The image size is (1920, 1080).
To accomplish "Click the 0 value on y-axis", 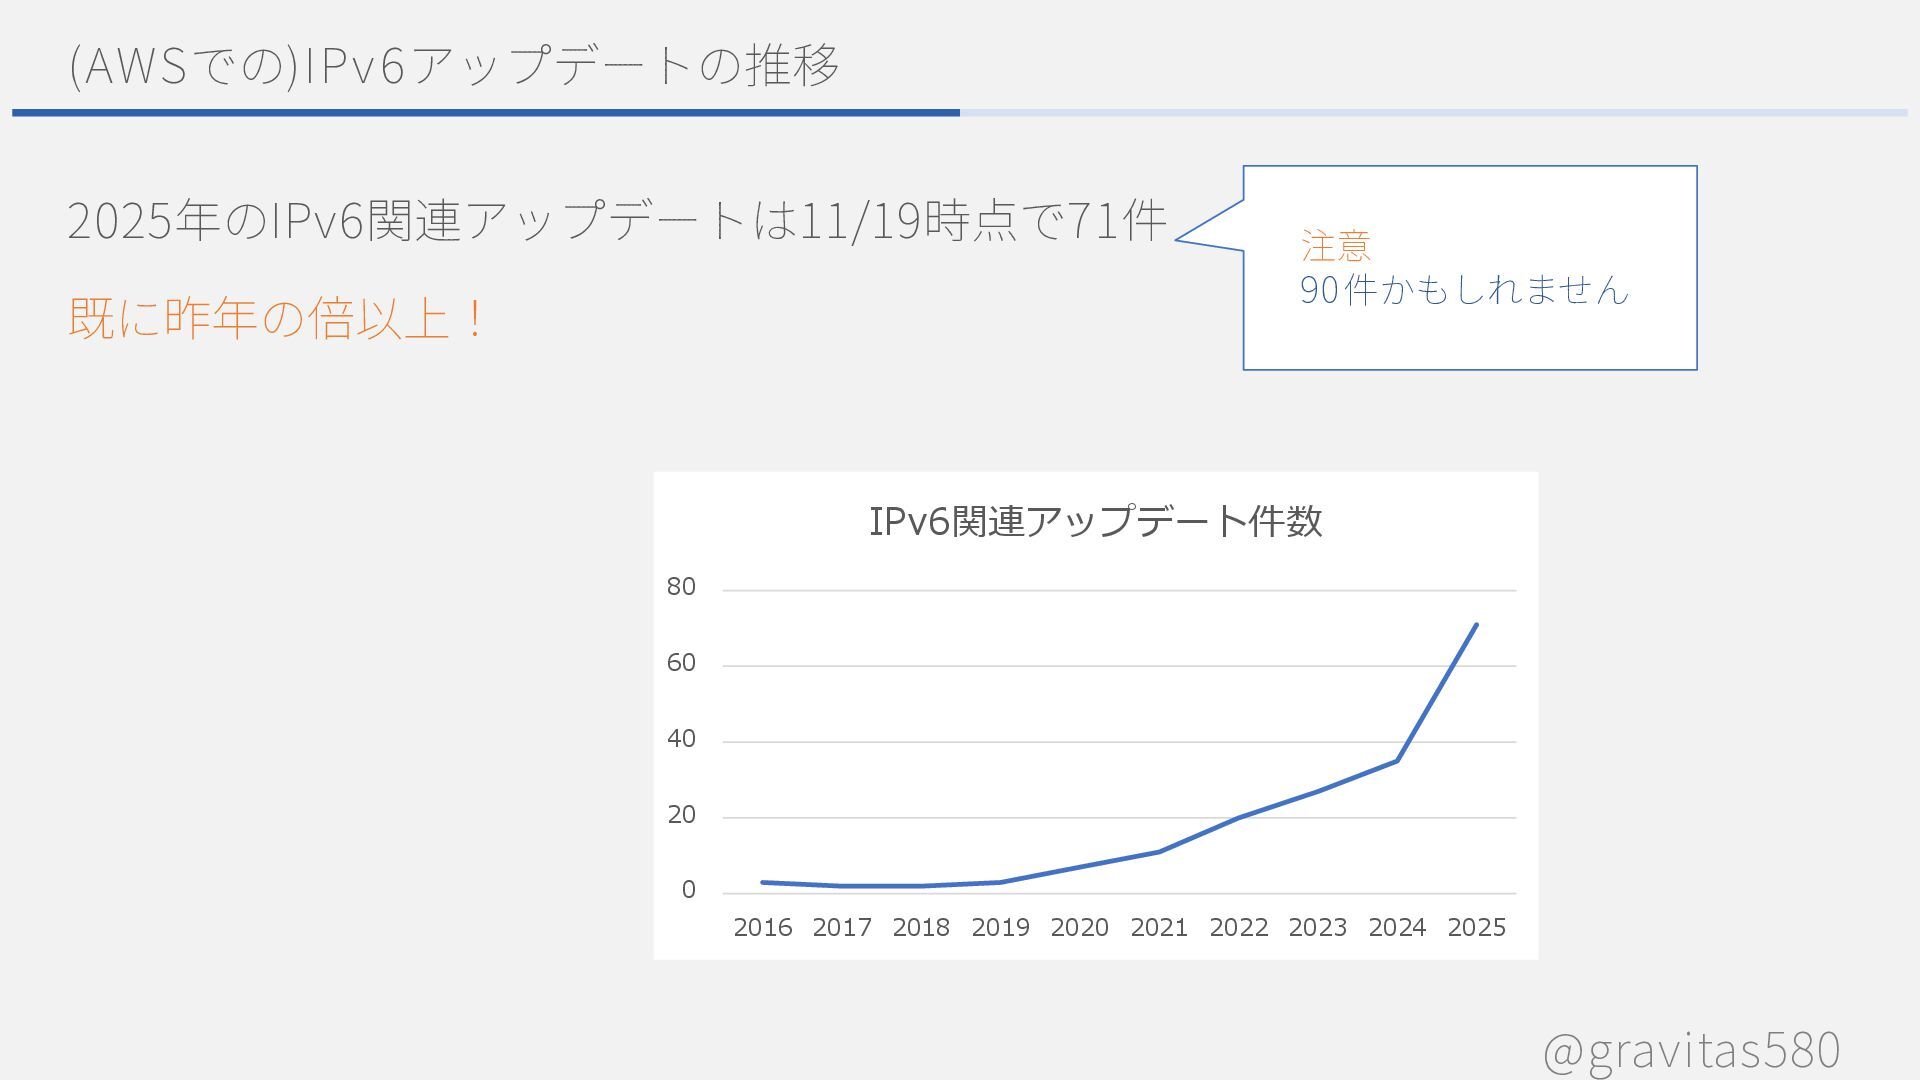I will pos(688,890).
